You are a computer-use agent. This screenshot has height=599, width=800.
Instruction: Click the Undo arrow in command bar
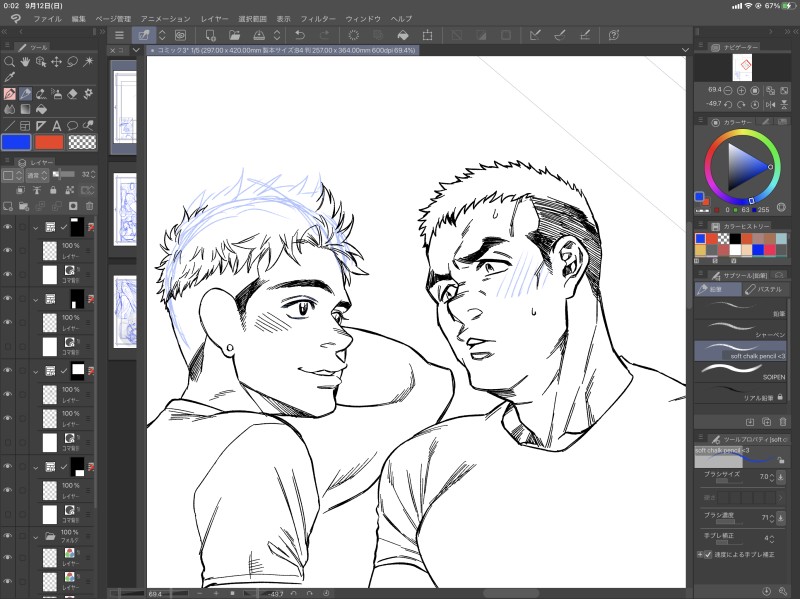pos(300,35)
